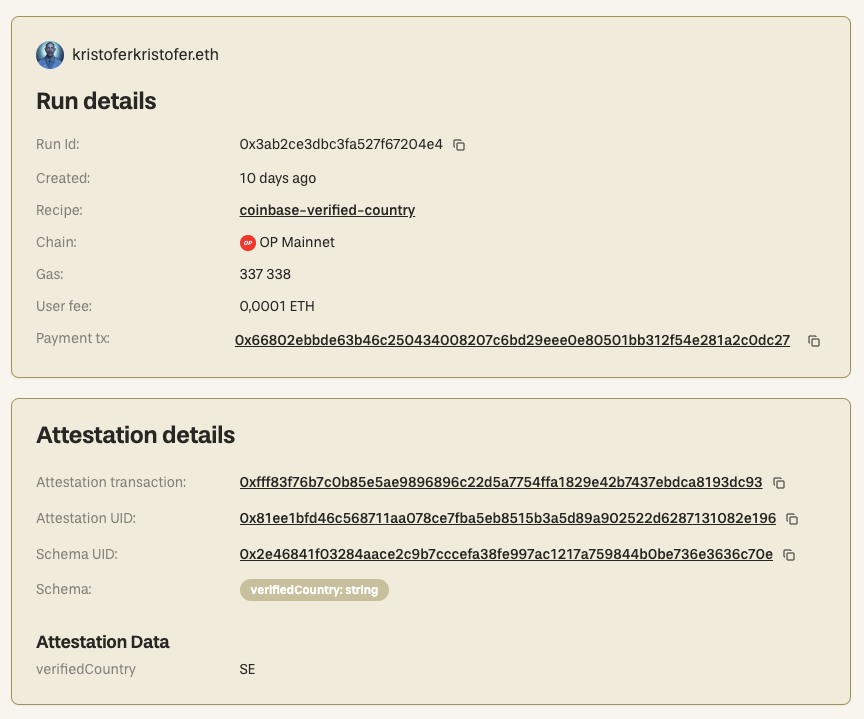Copy the Attestation transaction hash
864x719 pixels.
tap(779, 483)
